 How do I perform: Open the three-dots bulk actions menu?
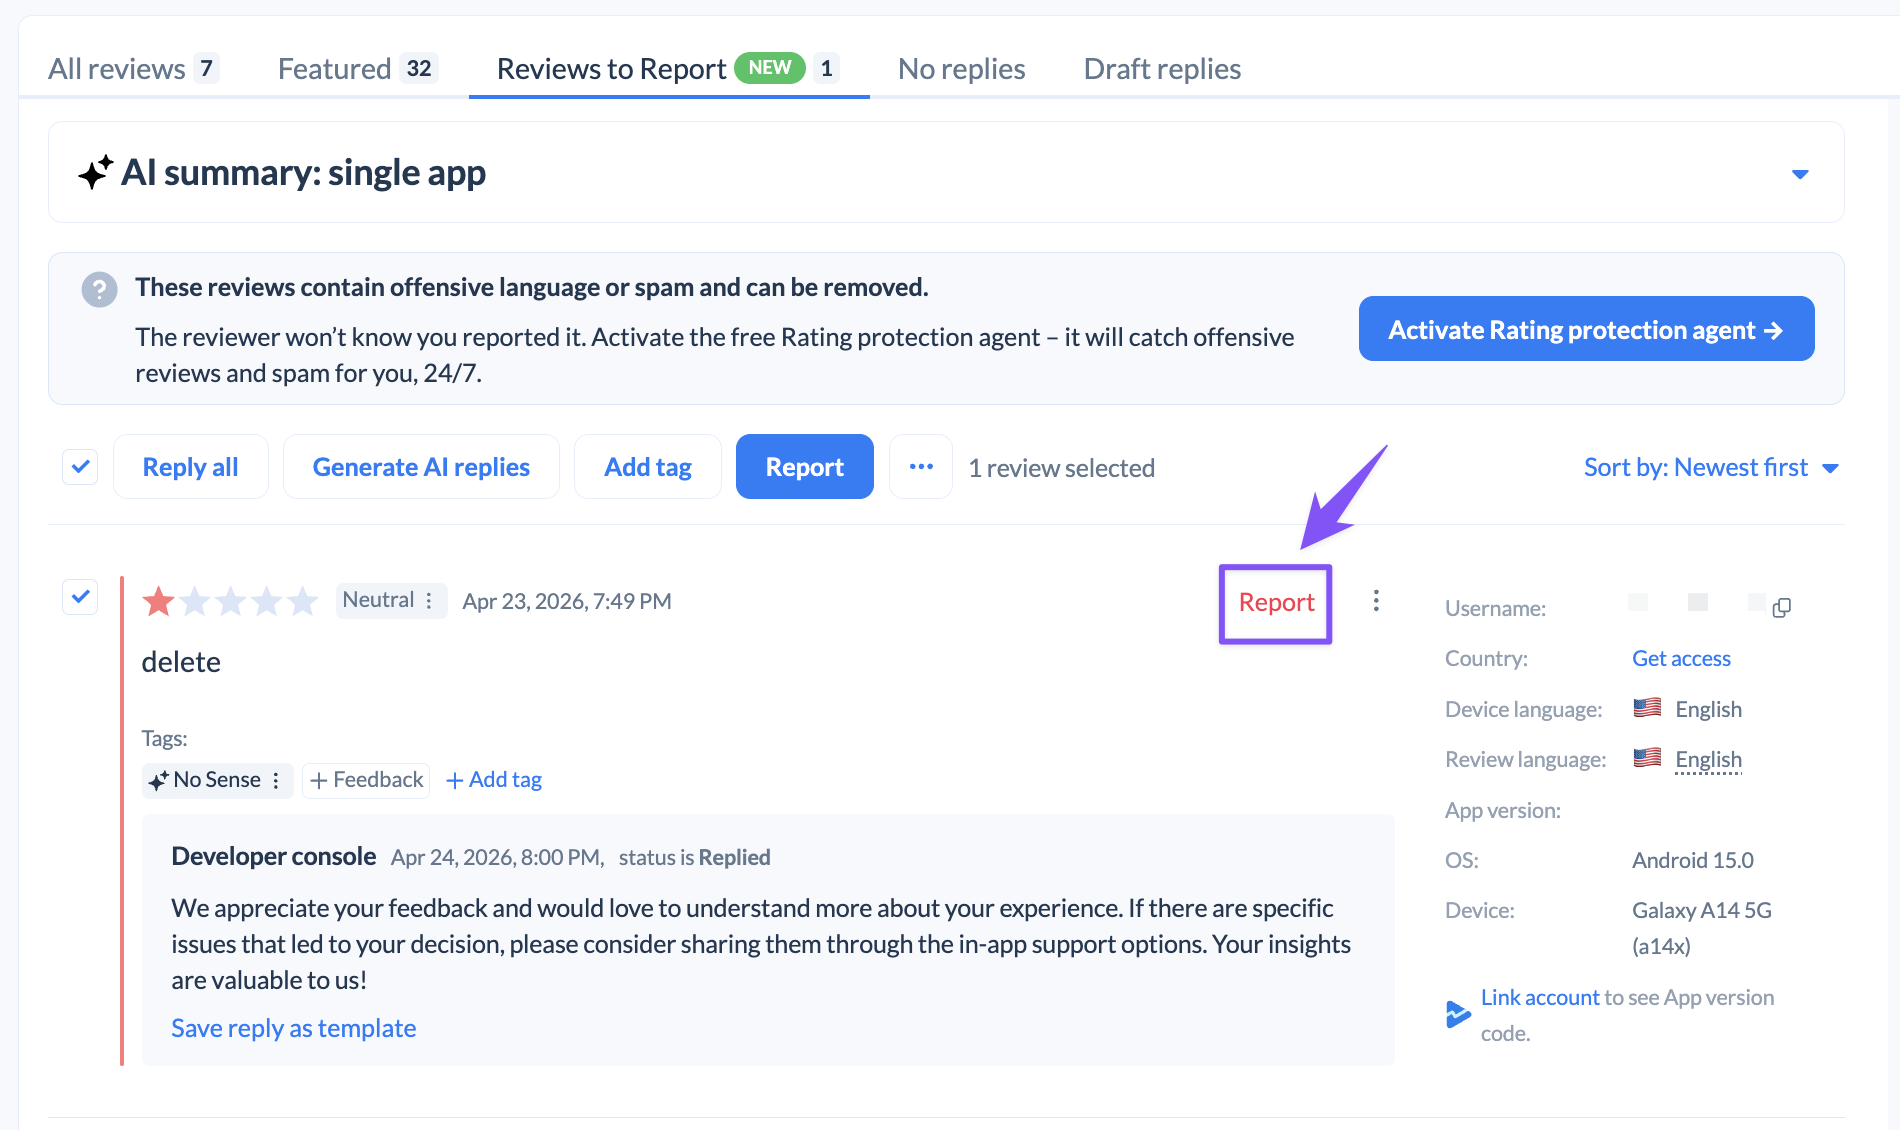click(x=921, y=467)
